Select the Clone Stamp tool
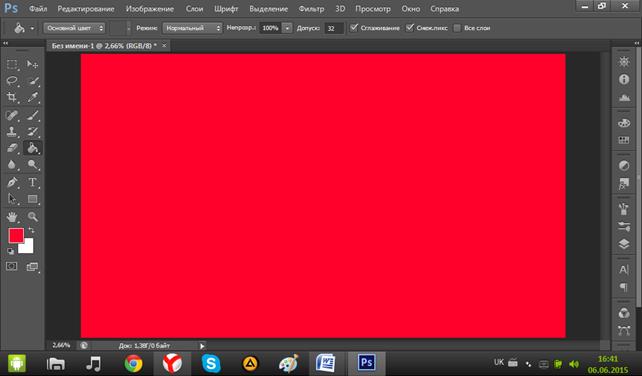Image resolution: width=642 pixels, height=376 pixels. click(x=12, y=131)
